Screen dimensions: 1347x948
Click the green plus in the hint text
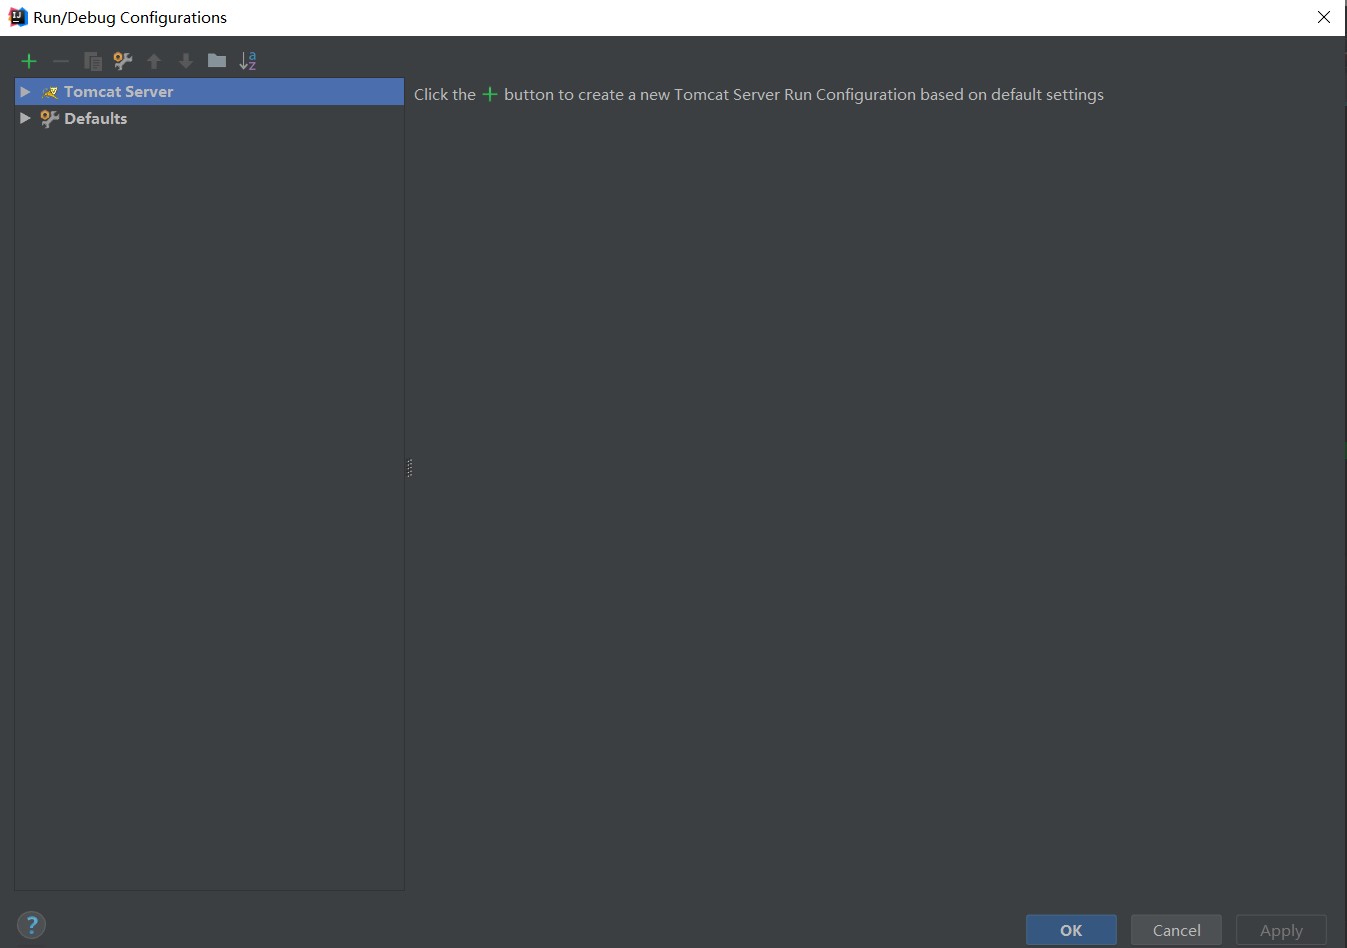point(490,94)
